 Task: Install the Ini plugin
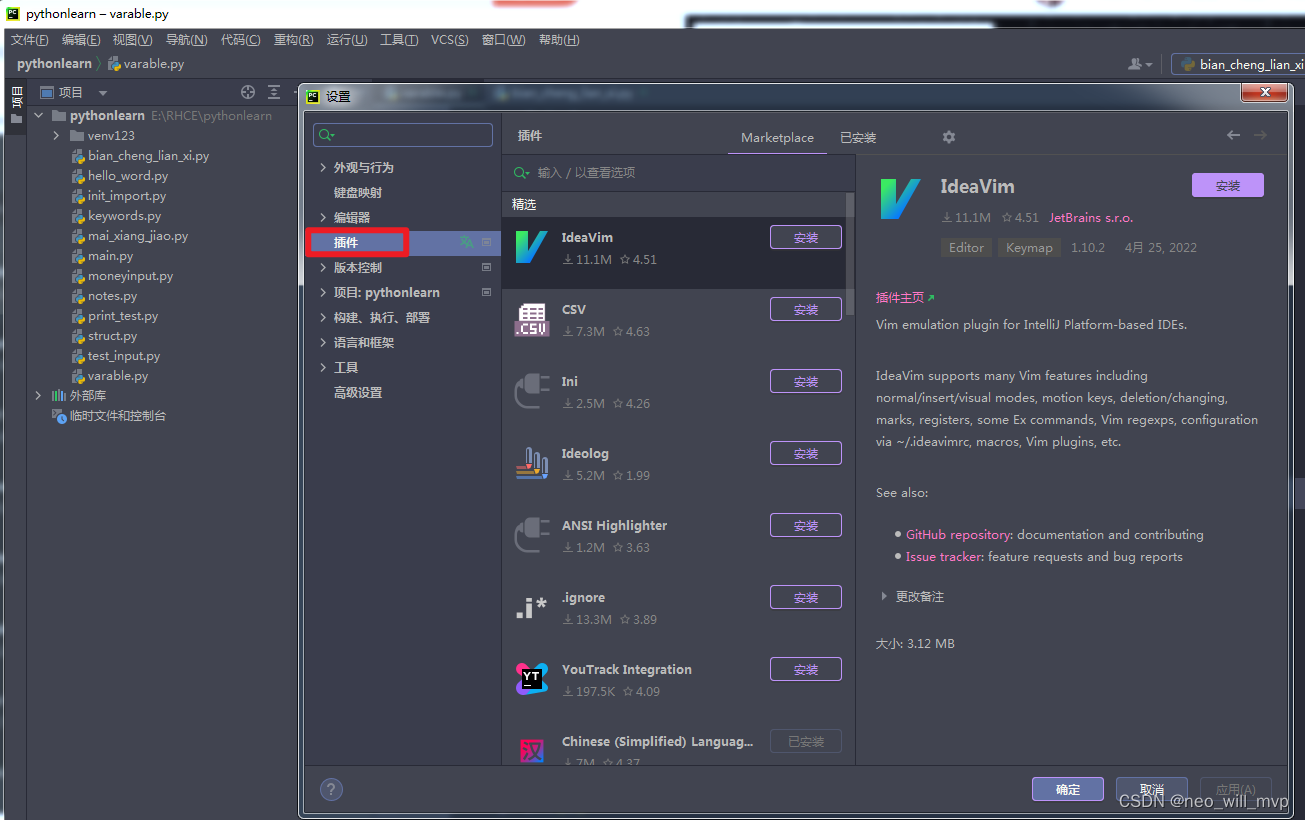[805, 381]
